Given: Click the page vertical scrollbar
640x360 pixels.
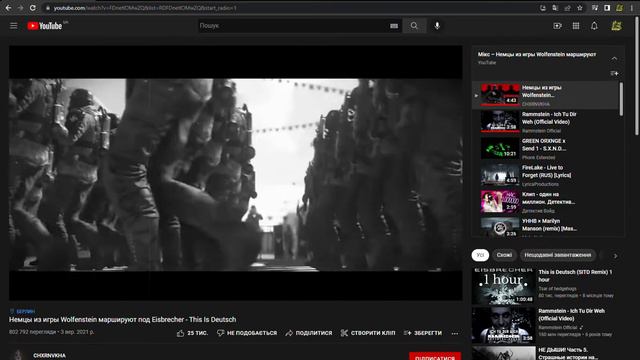Looking at the screenshot, I should click(637, 76).
